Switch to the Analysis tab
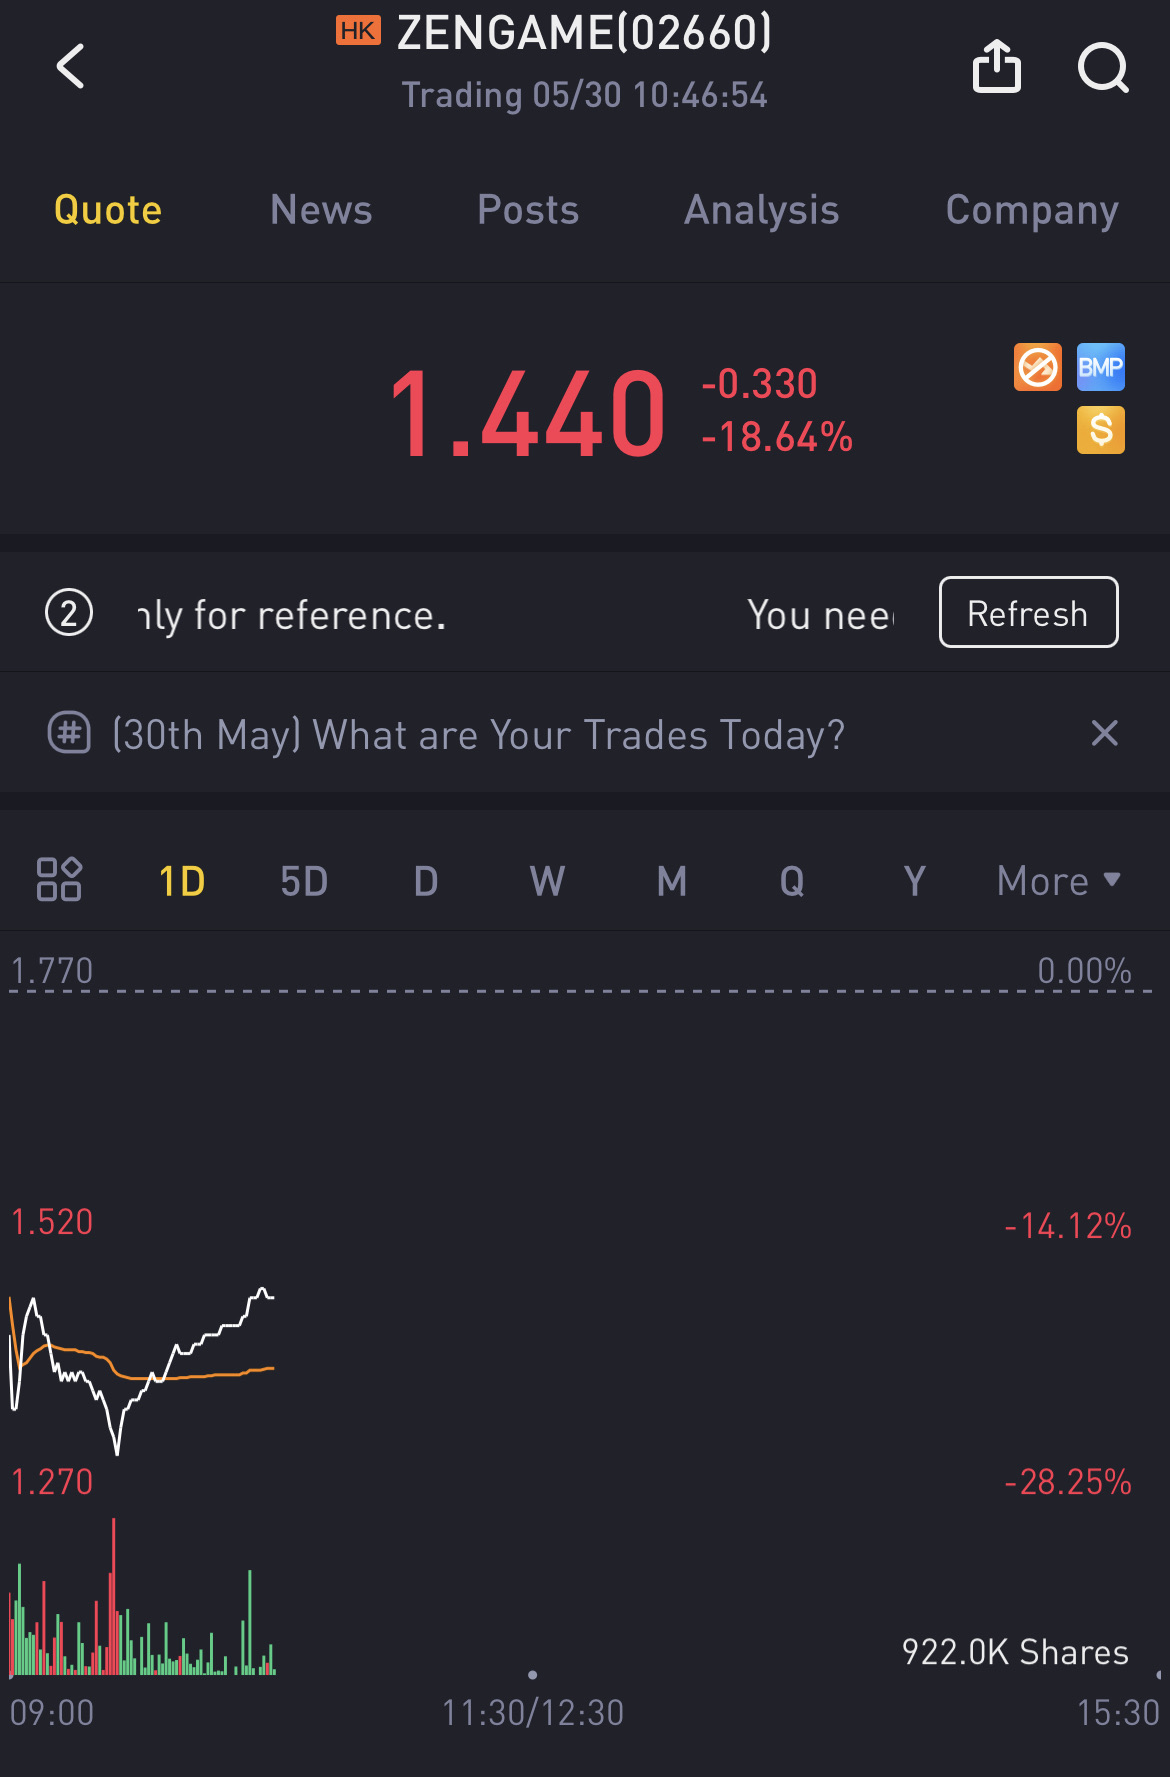Screen dimensions: 1170x1777 [761, 210]
